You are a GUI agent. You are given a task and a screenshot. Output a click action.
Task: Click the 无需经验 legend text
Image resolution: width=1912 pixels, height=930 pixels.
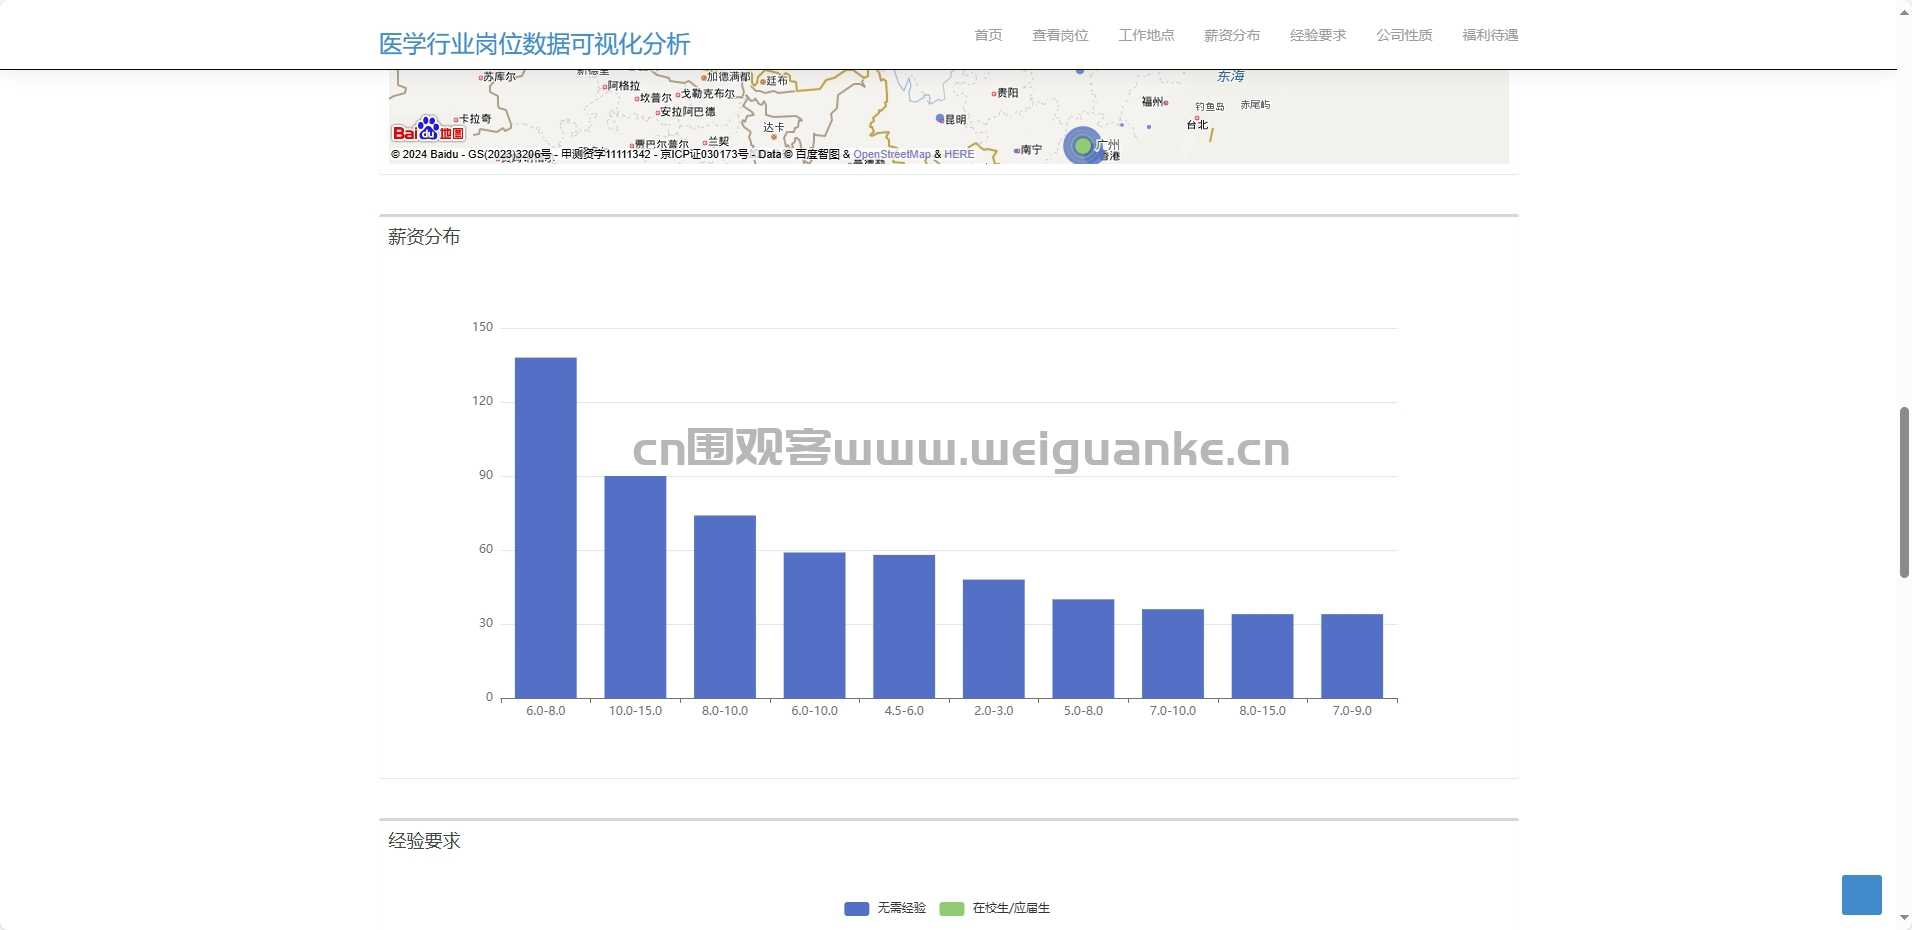[902, 908]
